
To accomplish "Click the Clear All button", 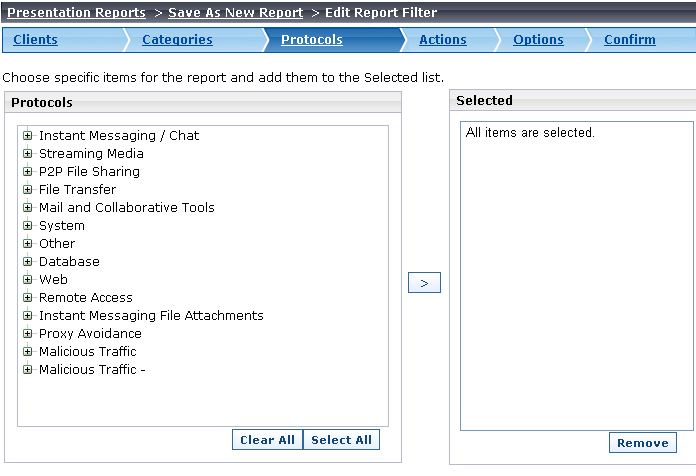I will 267,440.
